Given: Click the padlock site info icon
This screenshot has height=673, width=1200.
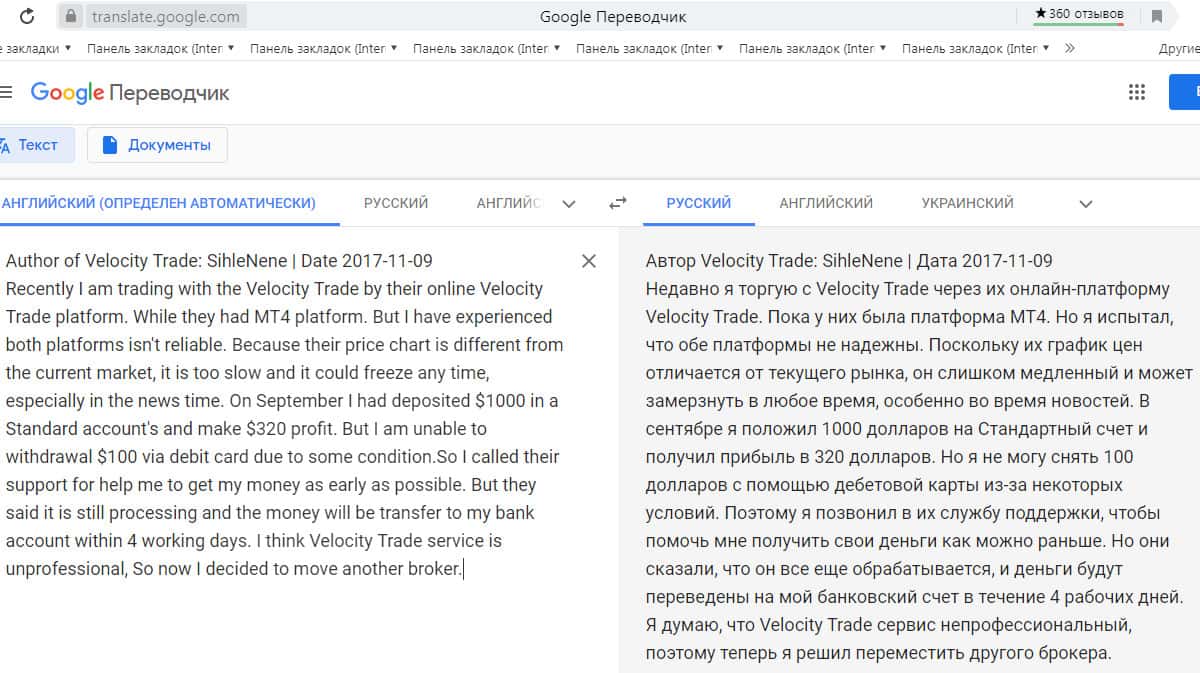Looking at the screenshot, I should click(x=70, y=16).
